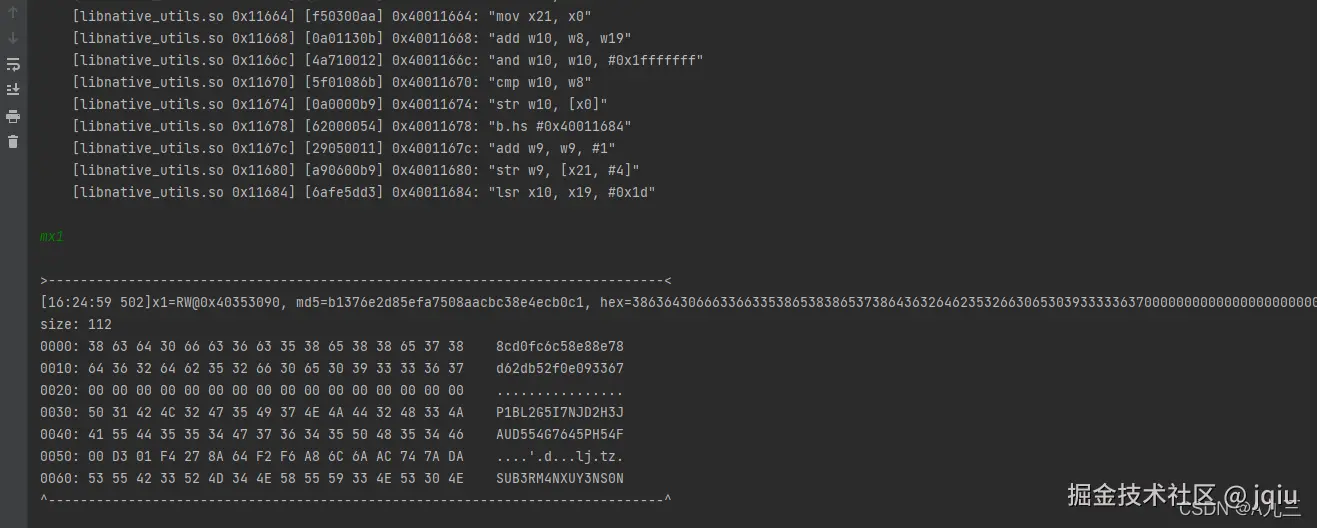
Task: Toggle the Soft-Wrap console icon
Action: click(x=13, y=64)
